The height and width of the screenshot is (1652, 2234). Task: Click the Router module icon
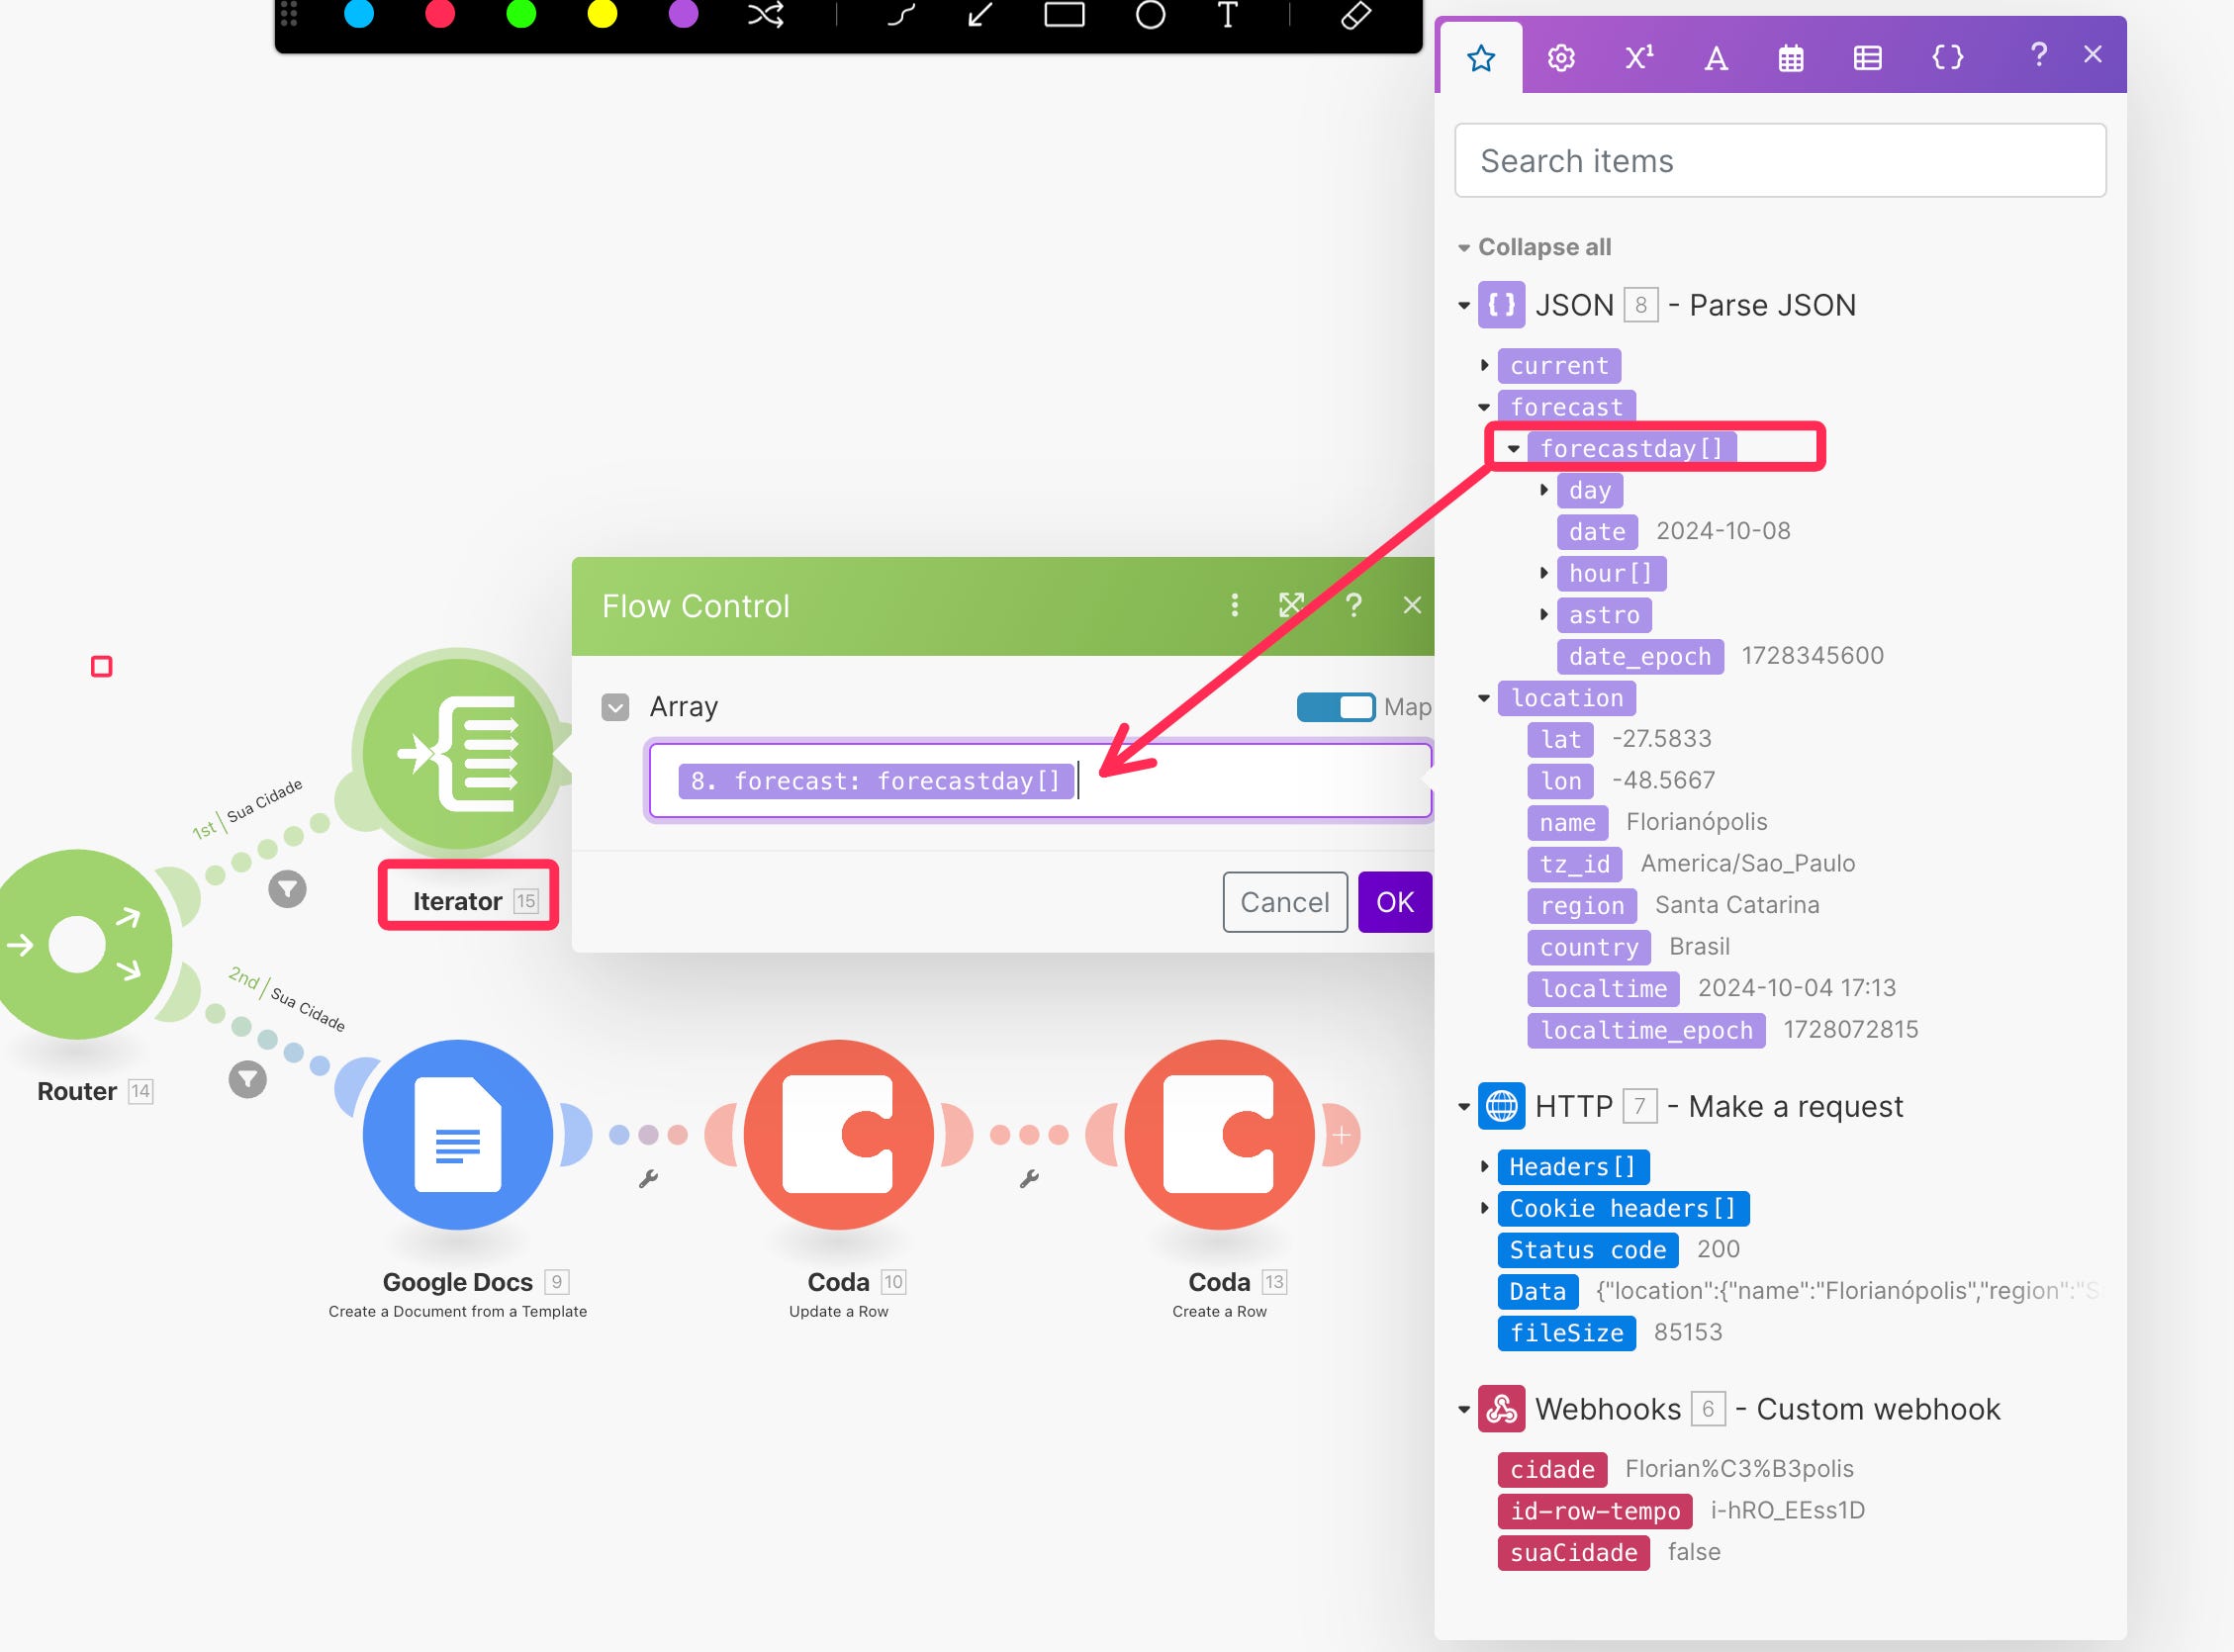click(78, 944)
